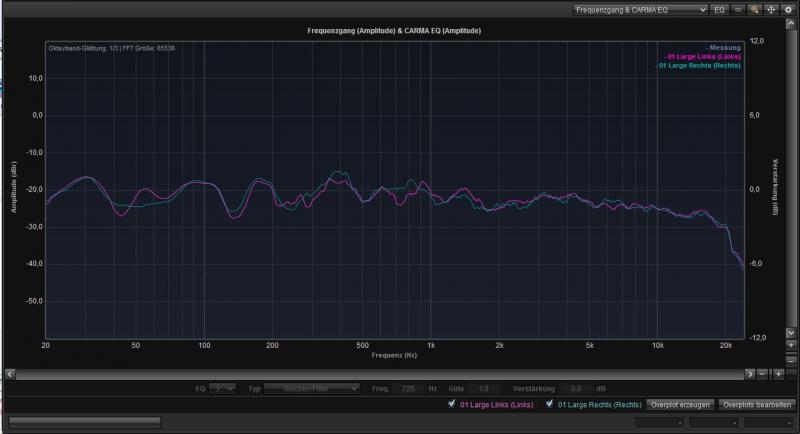This screenshot has width=800, height=434.
Task: Click the EQ button in top toolbar
Action: click(x=719, y=9)
